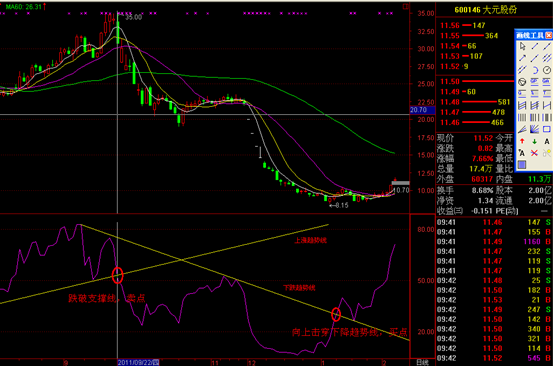Click trade row 09:42 11.48 25 S
553x367 pixels.
tap(494, 281)
